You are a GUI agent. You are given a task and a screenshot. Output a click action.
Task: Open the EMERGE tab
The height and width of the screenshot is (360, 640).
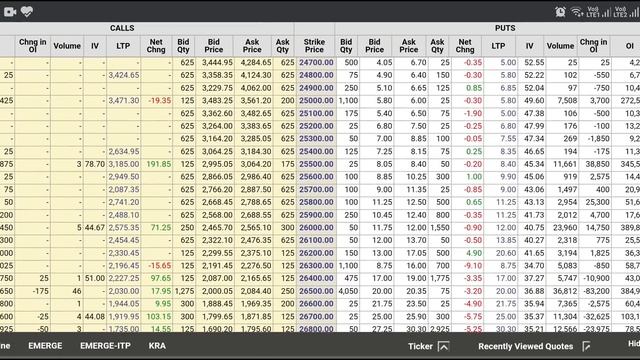[x=45, y=346]
